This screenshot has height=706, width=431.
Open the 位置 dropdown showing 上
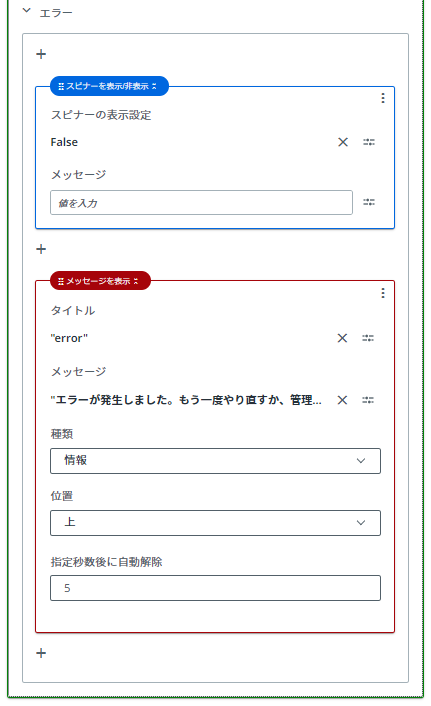[x=215, y=523]
